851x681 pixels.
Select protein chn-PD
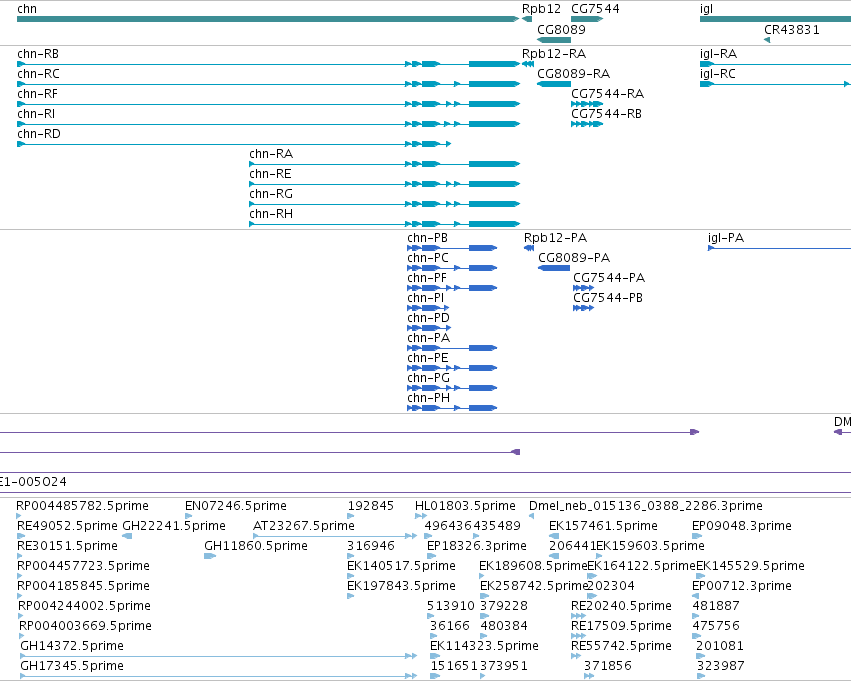(x=429, y=328)
